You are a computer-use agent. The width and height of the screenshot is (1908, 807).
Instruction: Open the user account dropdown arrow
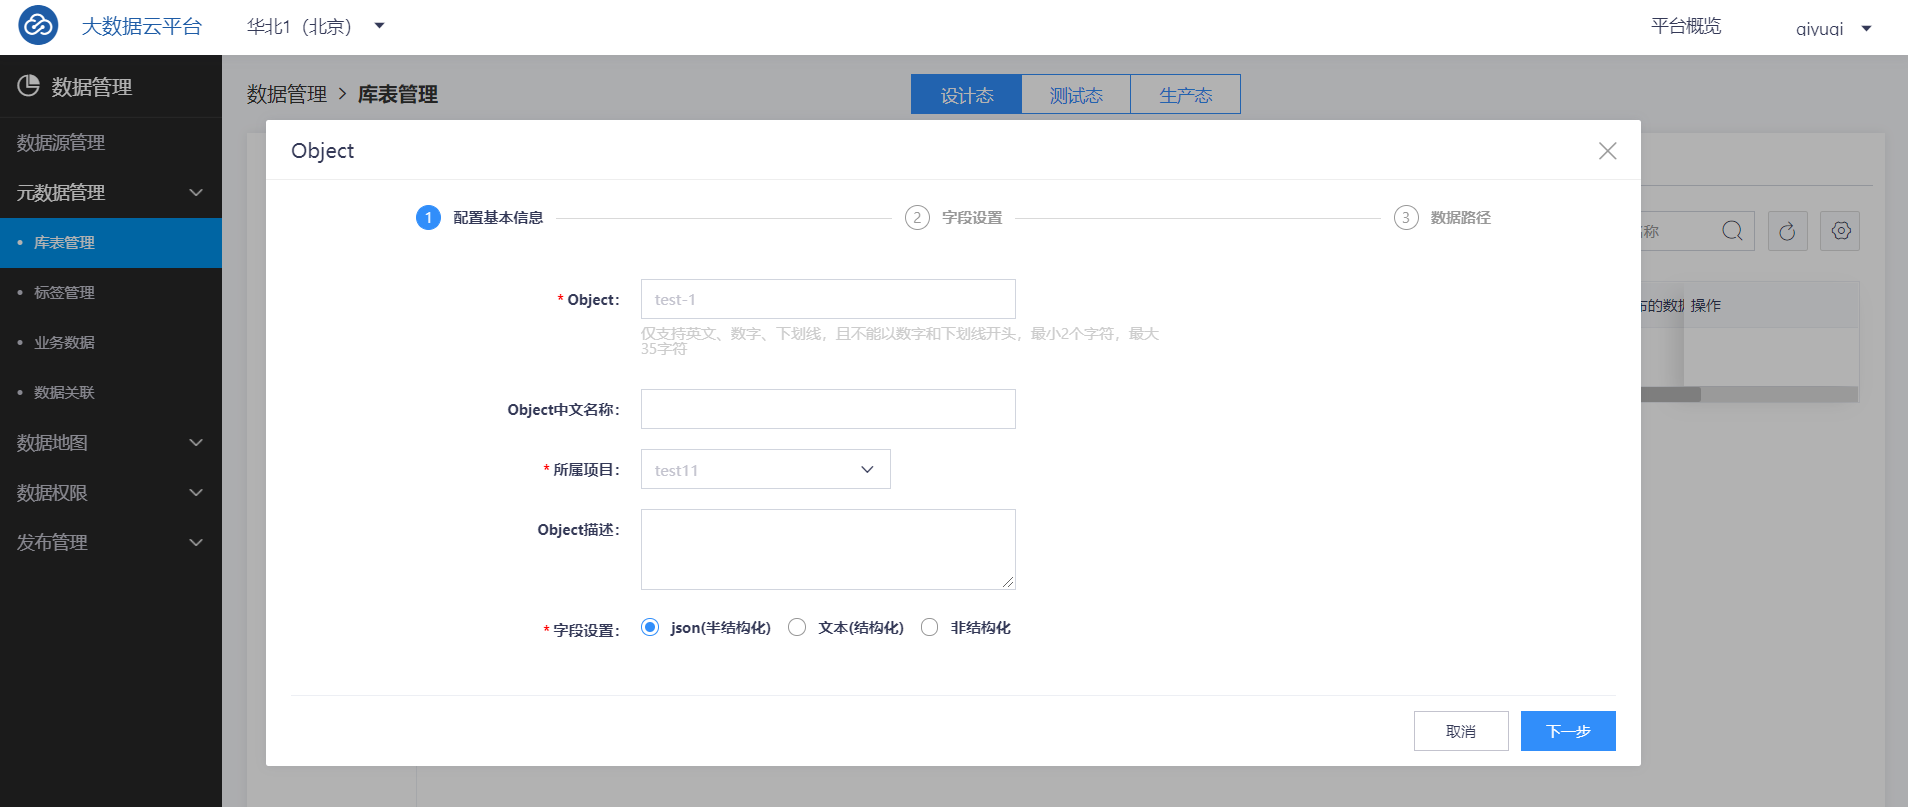1866,28
